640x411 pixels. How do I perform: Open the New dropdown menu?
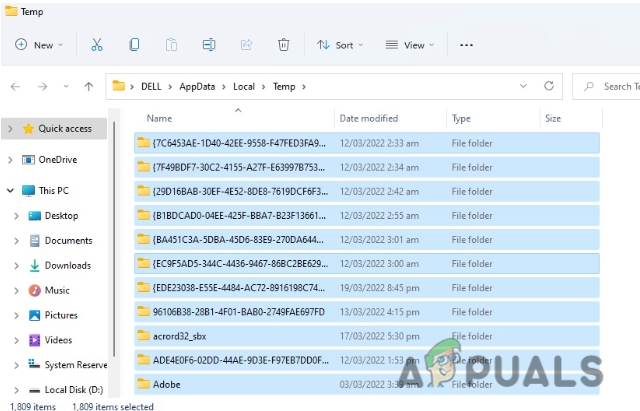pyautogui.click(x=39, y=45)
